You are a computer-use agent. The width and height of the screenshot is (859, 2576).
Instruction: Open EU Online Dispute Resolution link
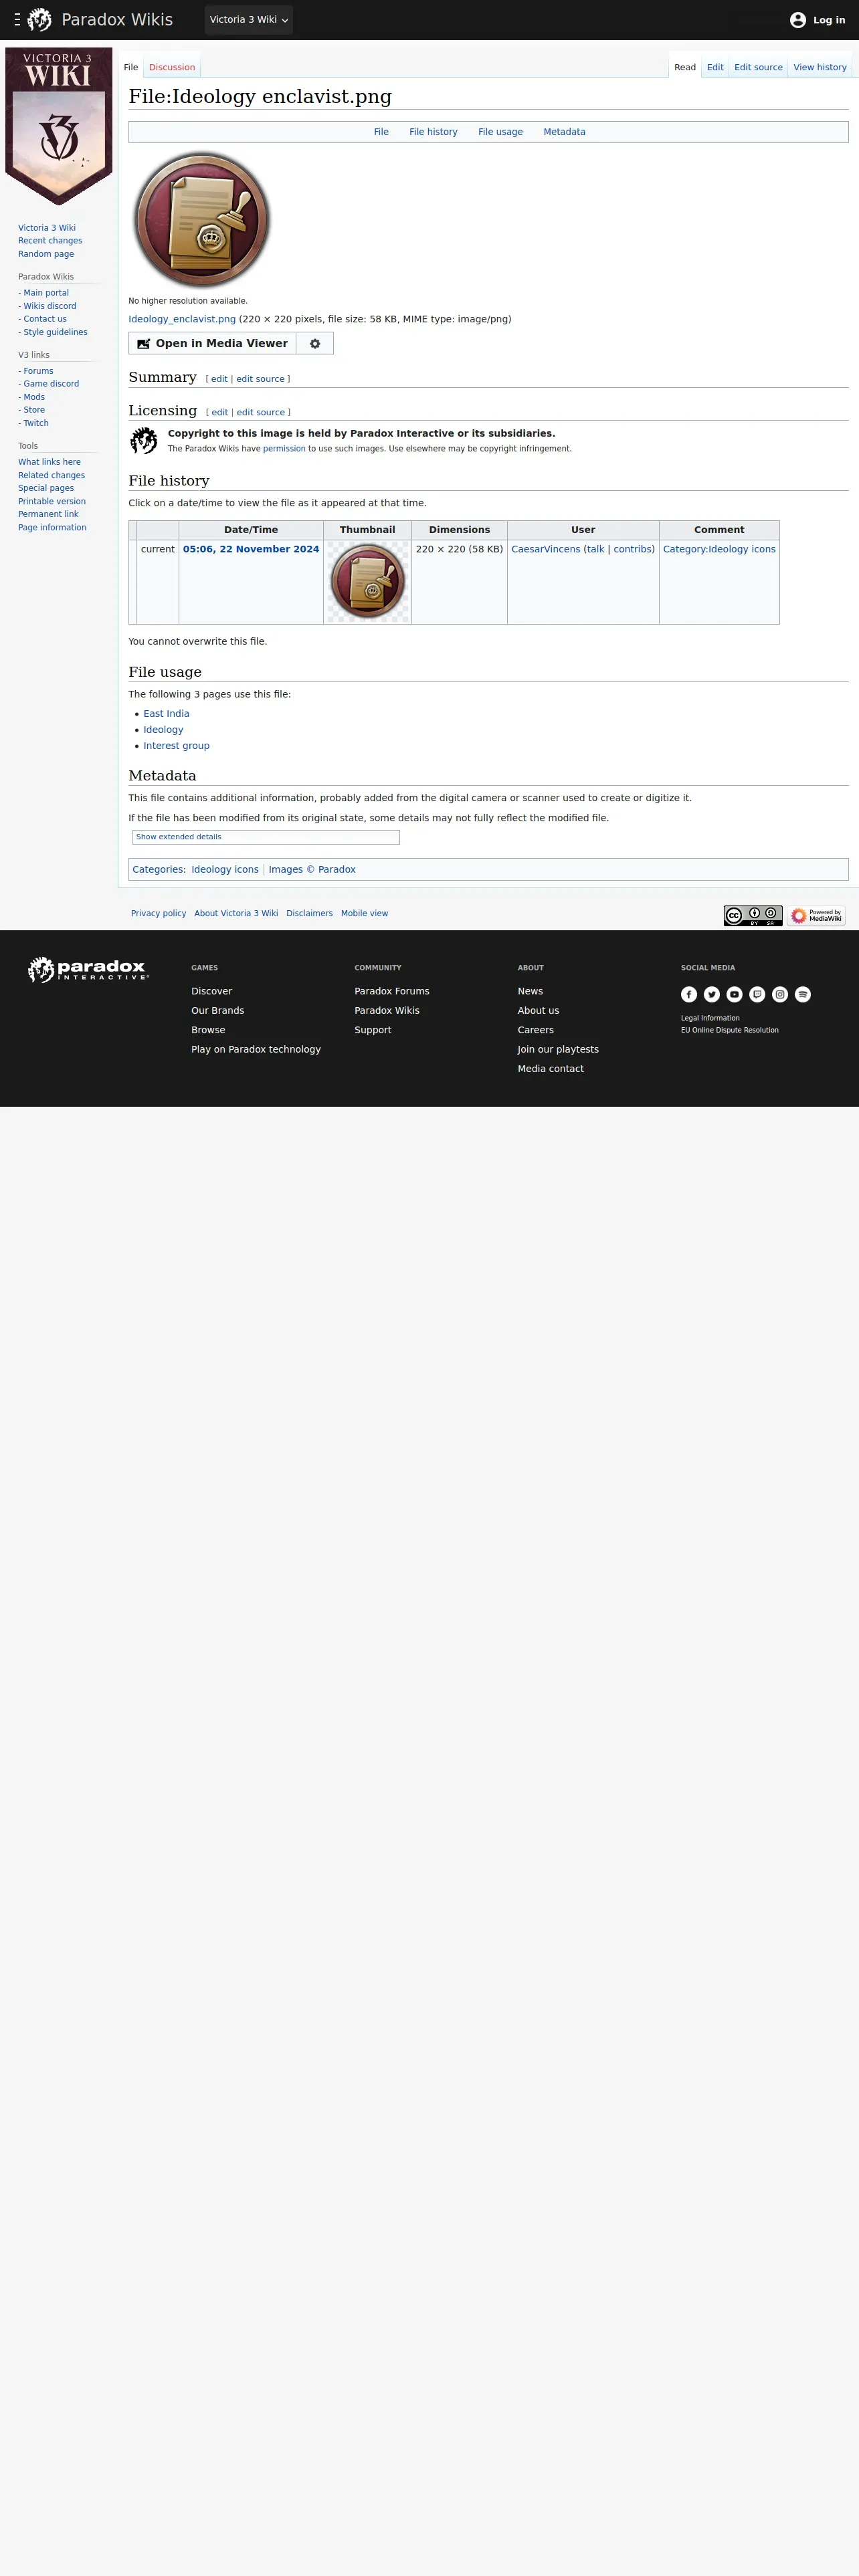(729, 1030)
